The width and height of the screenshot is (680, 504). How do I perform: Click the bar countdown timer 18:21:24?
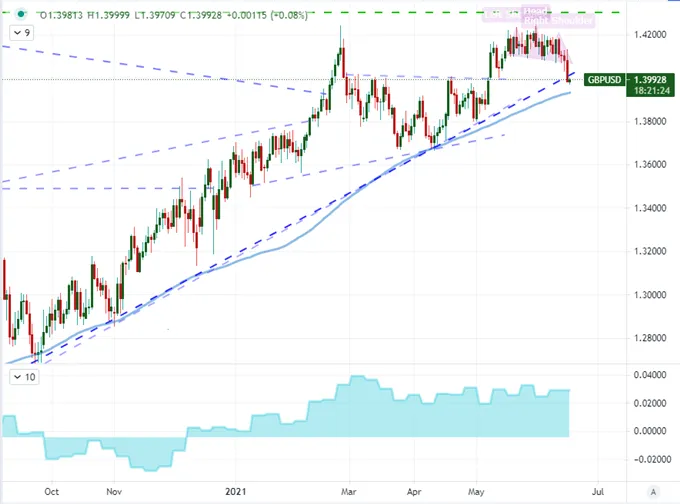(x=652, y=91)
